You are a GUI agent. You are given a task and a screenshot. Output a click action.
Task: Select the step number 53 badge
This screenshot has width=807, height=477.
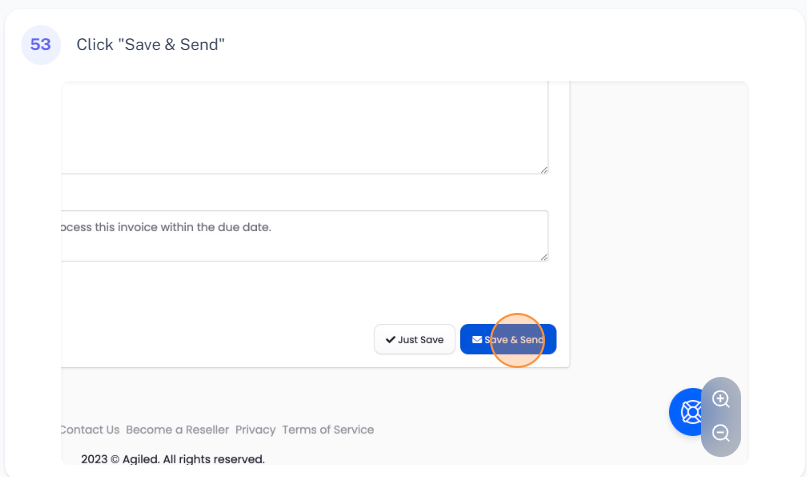[41, 45]
